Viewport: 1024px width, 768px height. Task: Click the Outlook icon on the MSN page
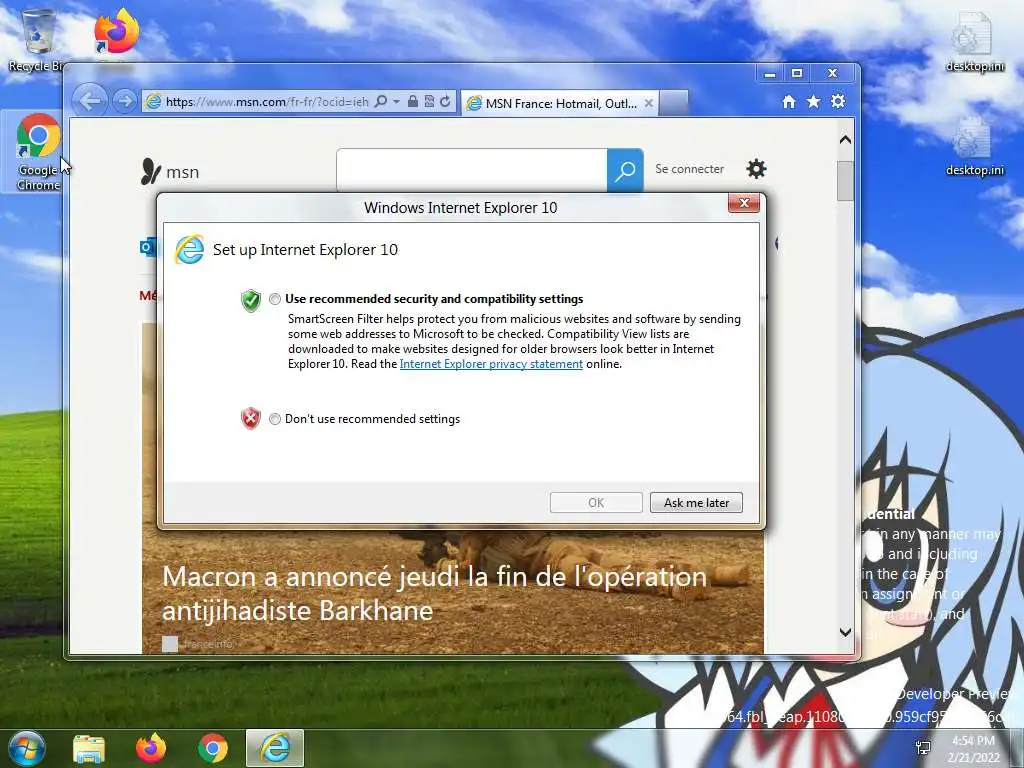148,248
